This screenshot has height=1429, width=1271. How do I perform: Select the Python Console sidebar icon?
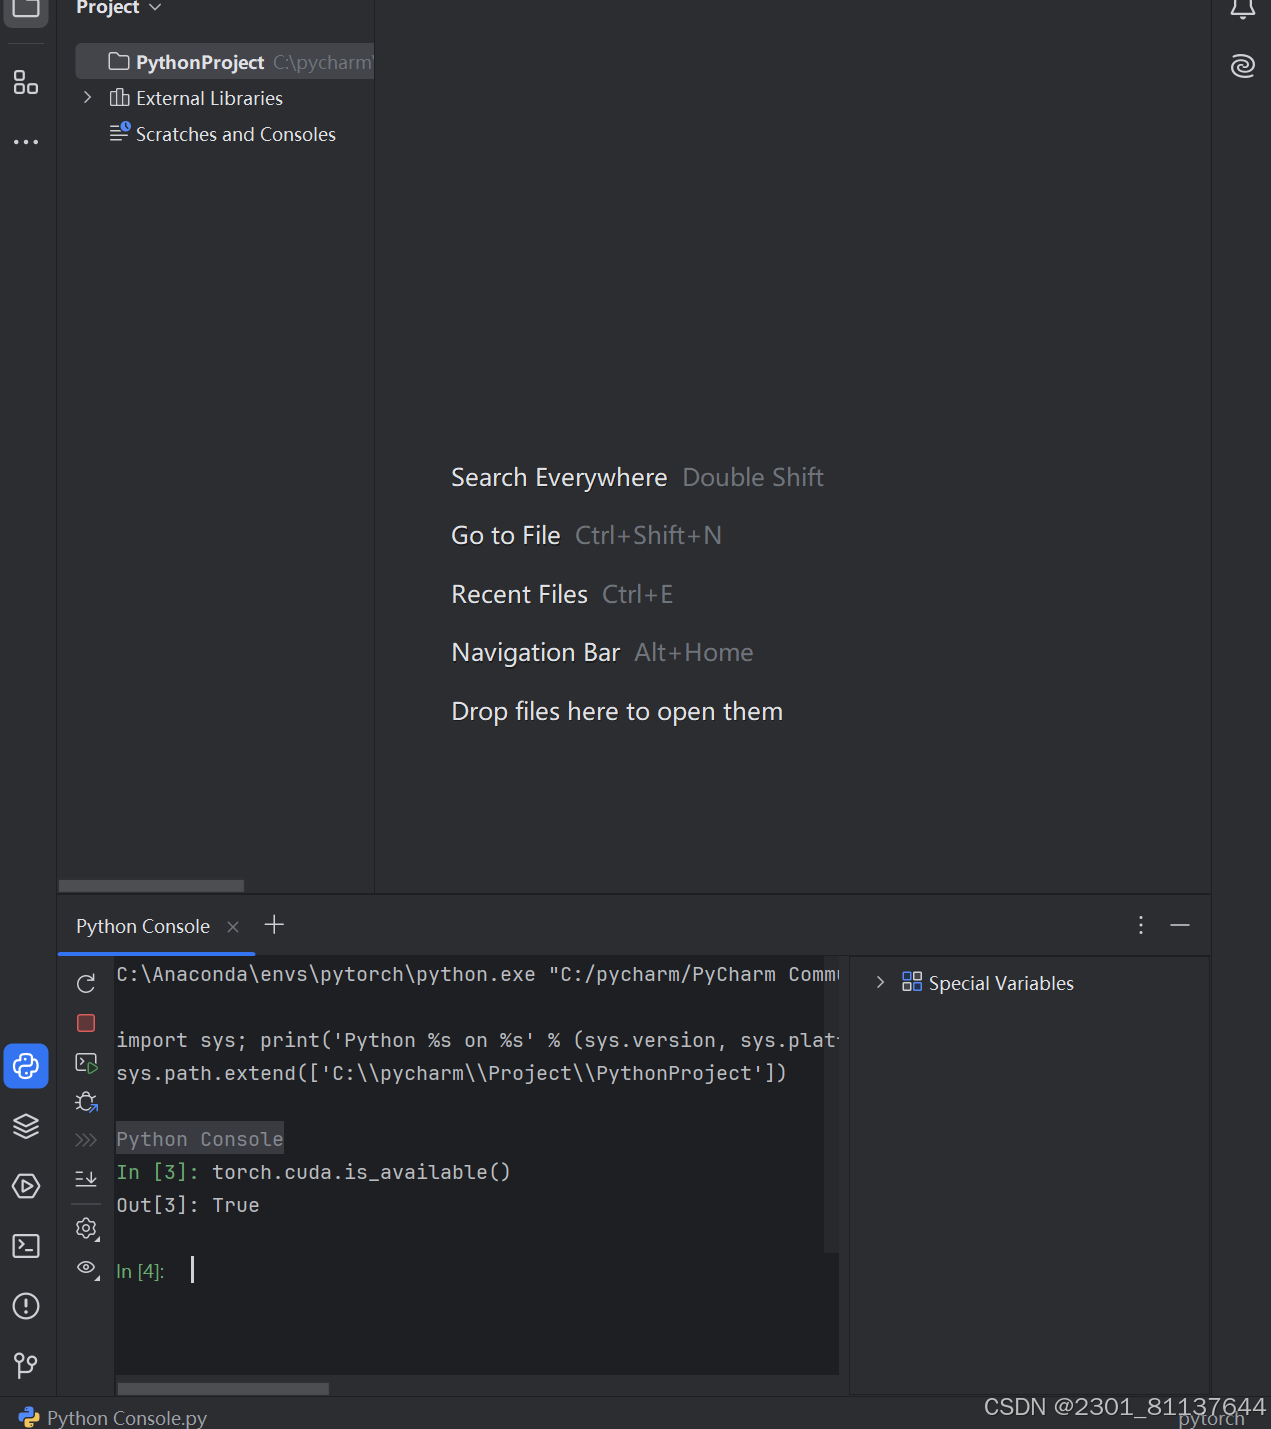[26, 1066]
